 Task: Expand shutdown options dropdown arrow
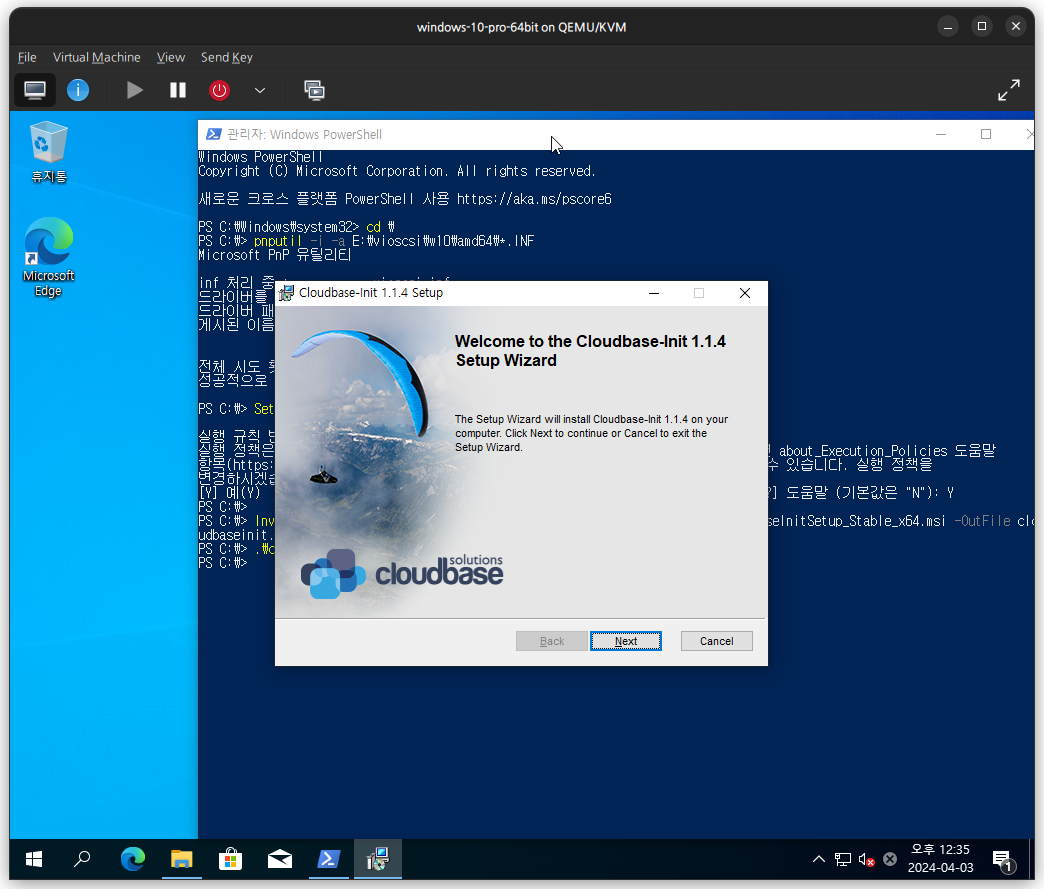(x=260, y=91)
